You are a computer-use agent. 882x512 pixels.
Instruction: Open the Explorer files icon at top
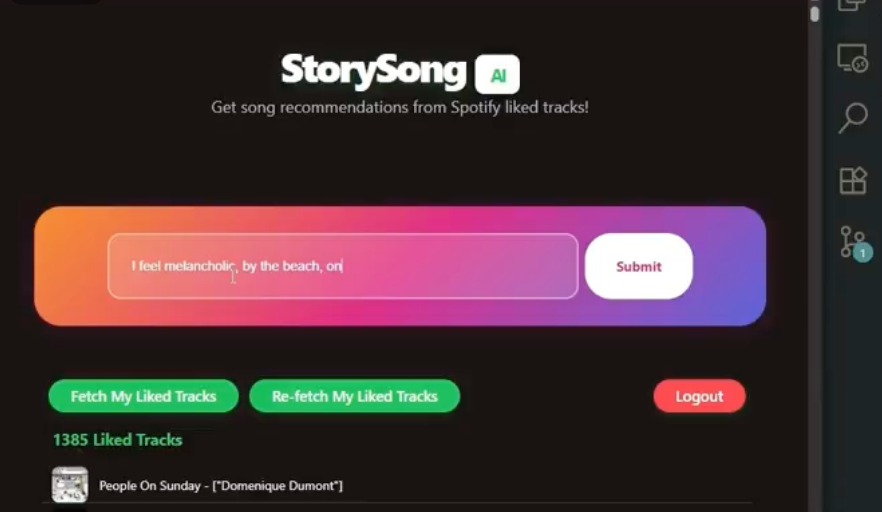pyautogui.click(x=852, y=5)
